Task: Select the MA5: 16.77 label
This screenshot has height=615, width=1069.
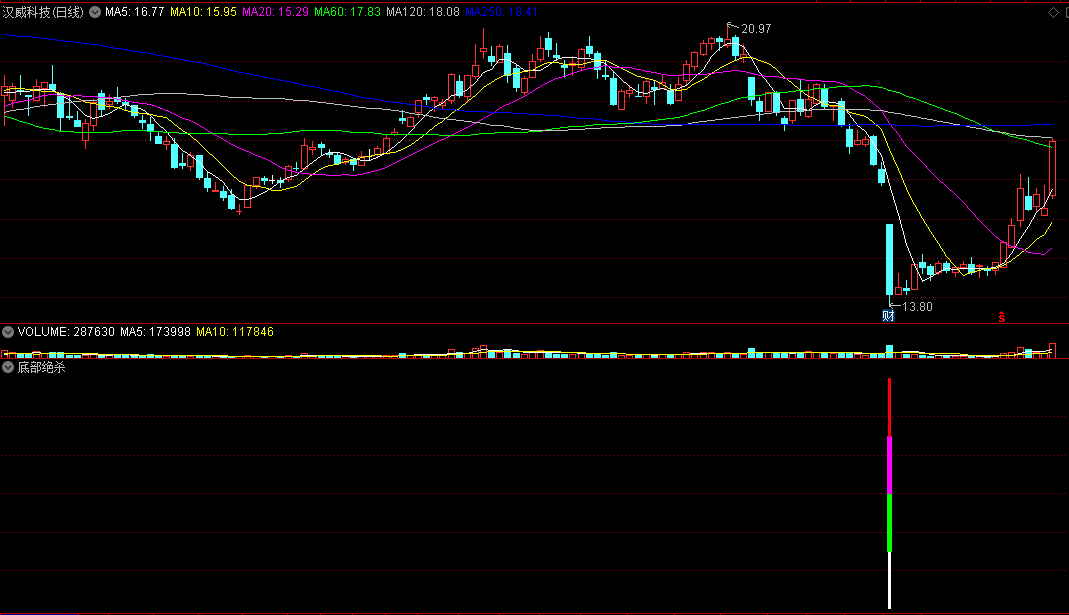Action: 134,12
